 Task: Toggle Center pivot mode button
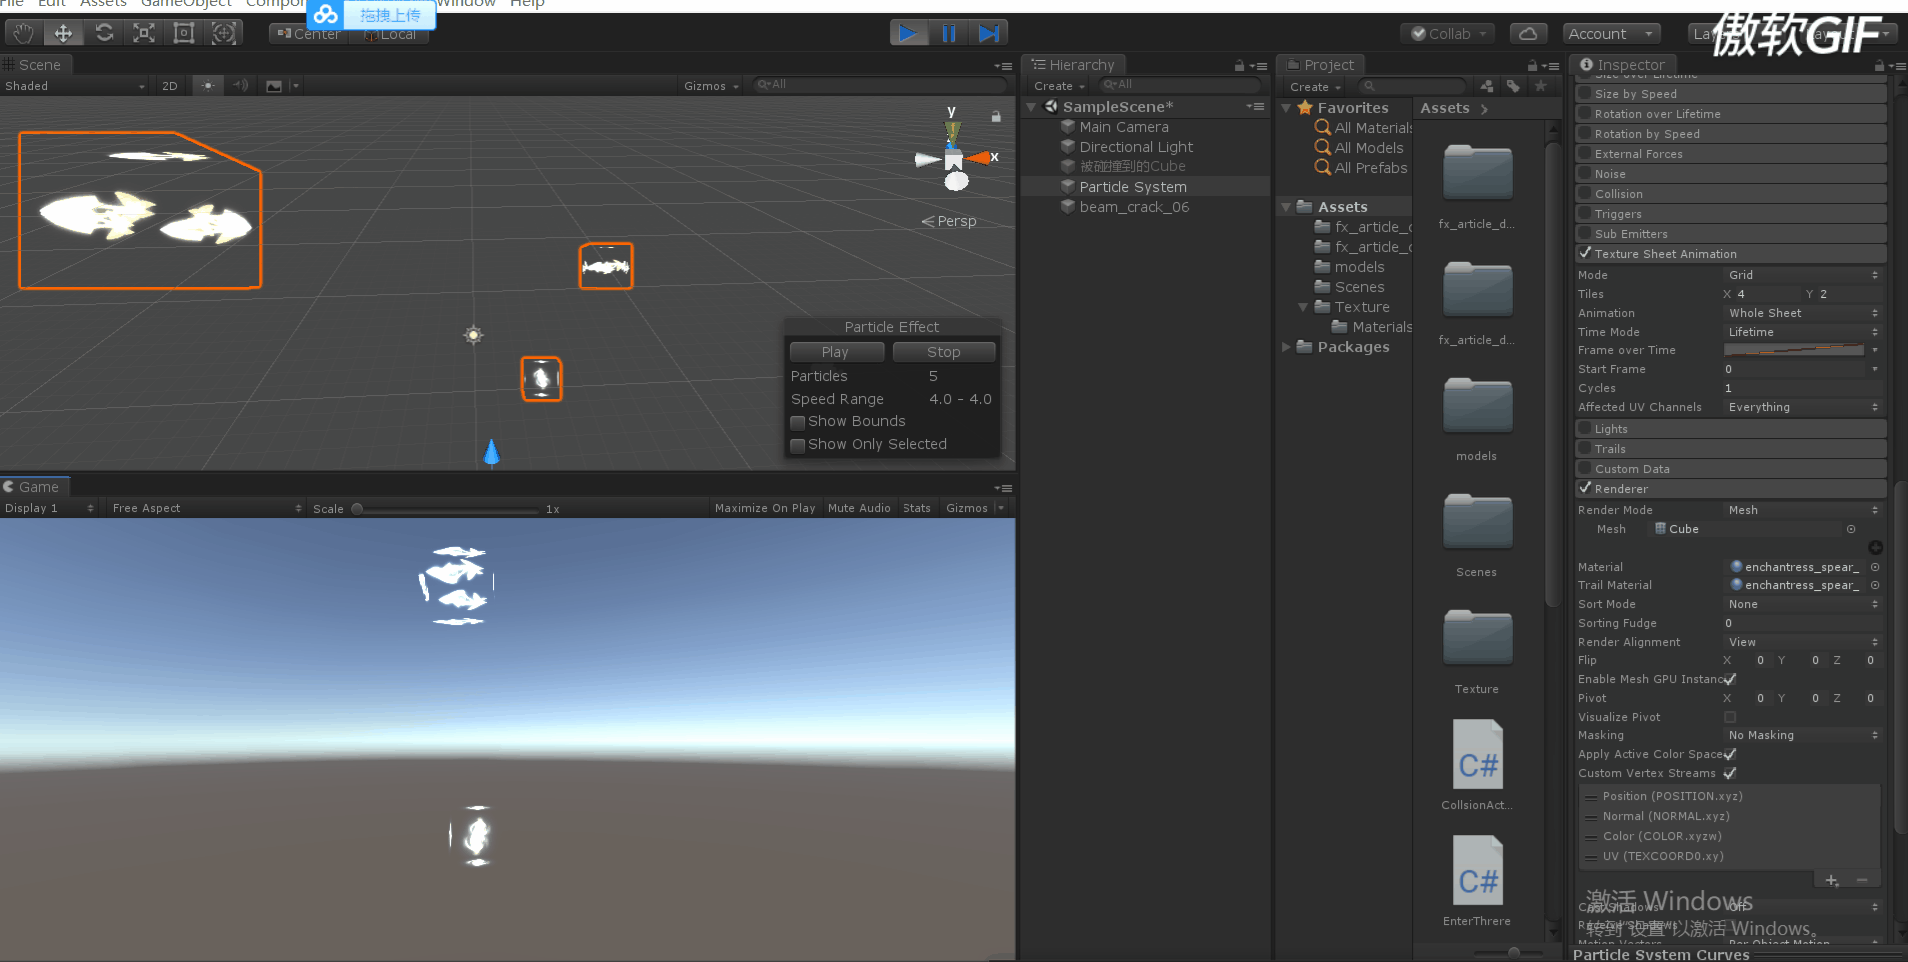click(309, 34)
